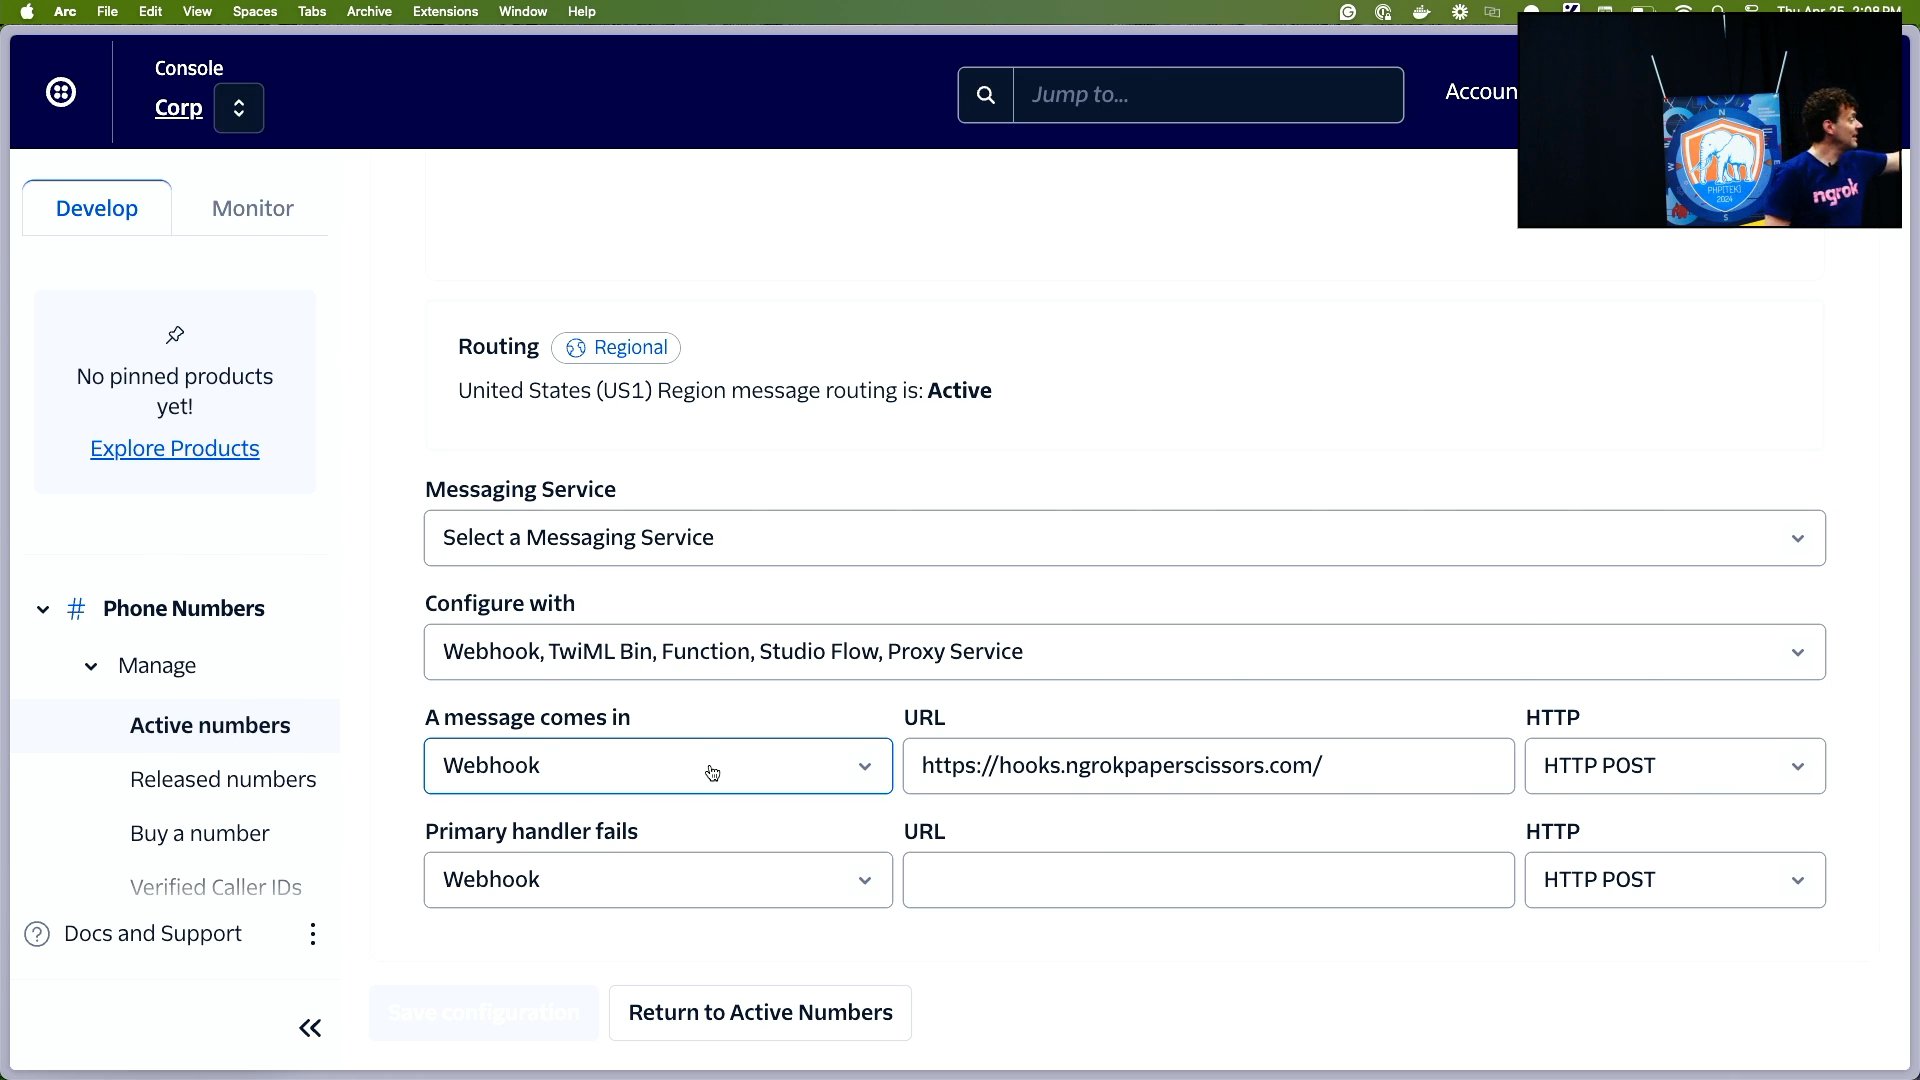The image size is (1920, 1080).
Task: Open Select a Messaging Service dropdown
Action: 1125,538
